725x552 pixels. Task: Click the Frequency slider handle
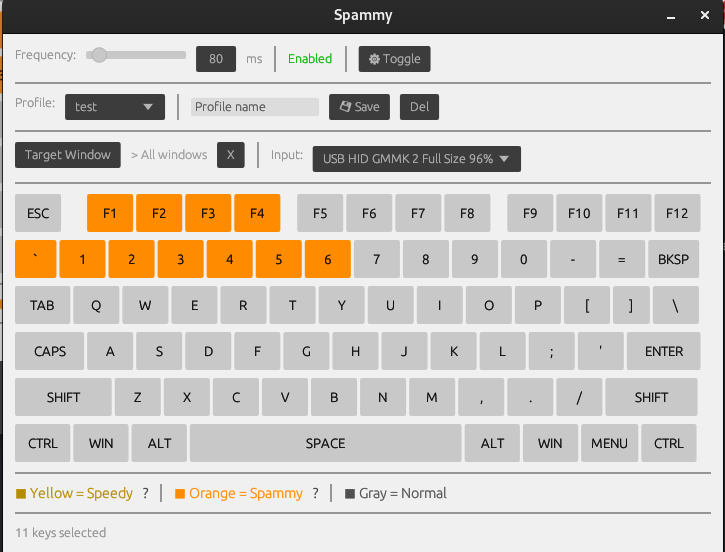click(98, 55)
